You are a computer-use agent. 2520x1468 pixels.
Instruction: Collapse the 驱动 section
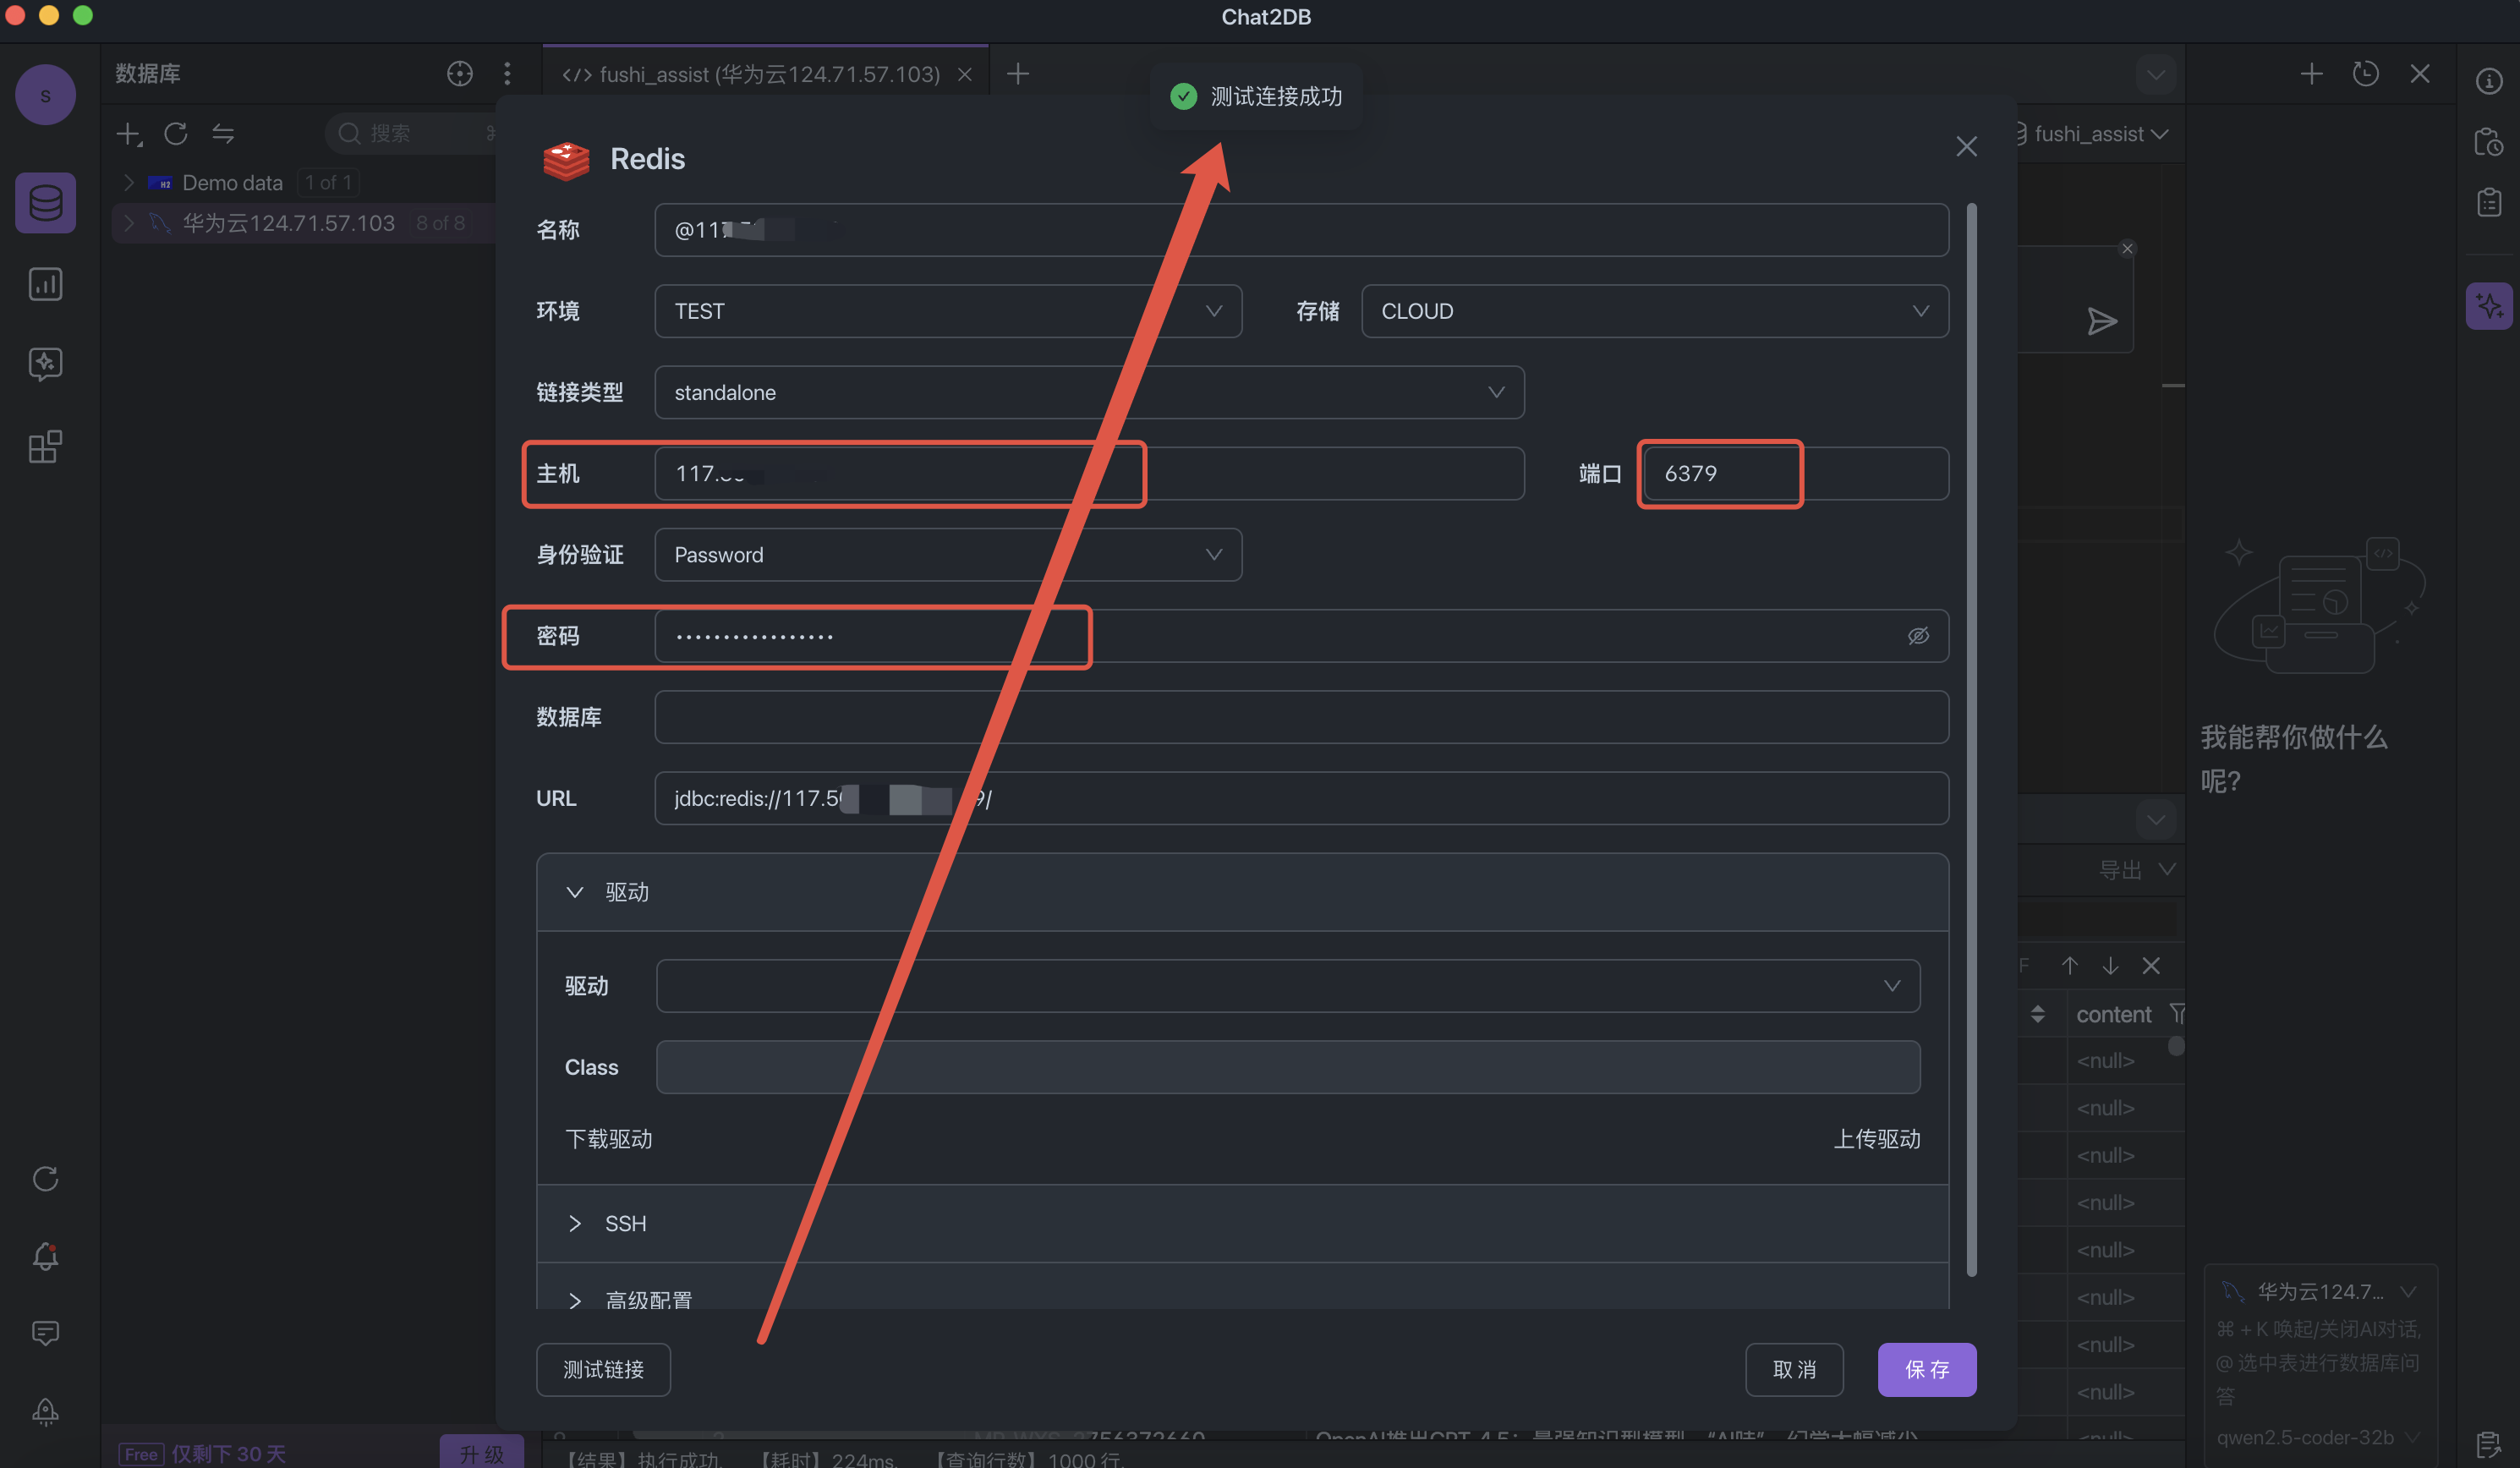coord(575,892)
